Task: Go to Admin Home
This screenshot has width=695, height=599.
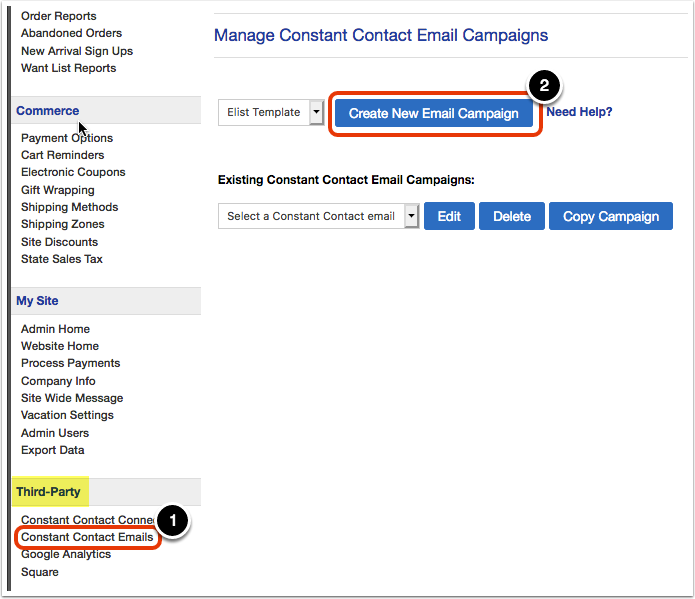Action: [55, 329]
